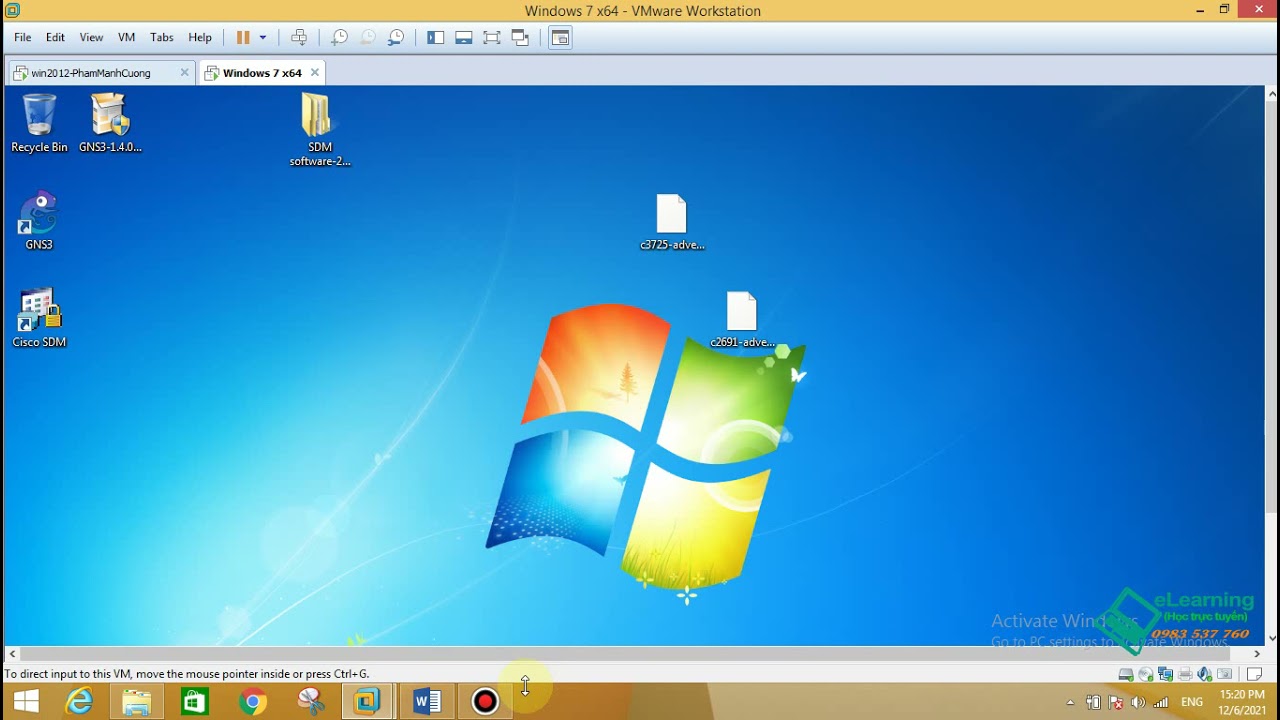Close the Windows 7 x64 tab

tap(315, 72)
